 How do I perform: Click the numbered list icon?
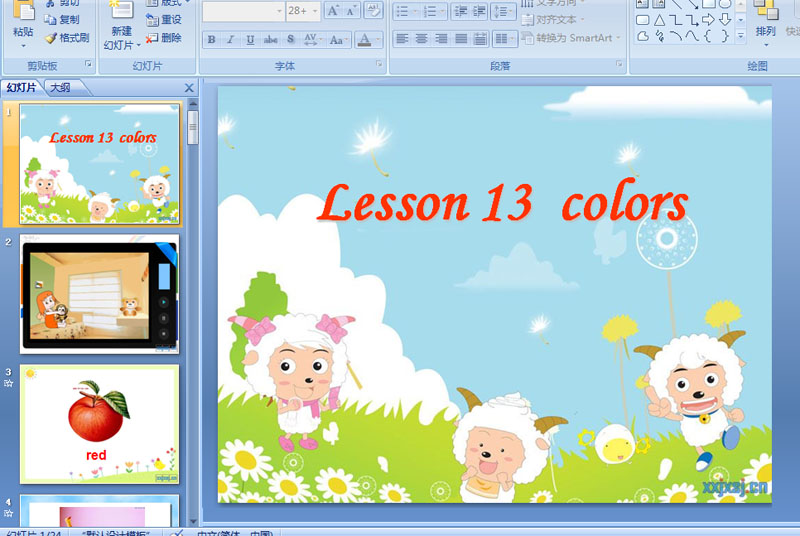click(x=429, y=11)
